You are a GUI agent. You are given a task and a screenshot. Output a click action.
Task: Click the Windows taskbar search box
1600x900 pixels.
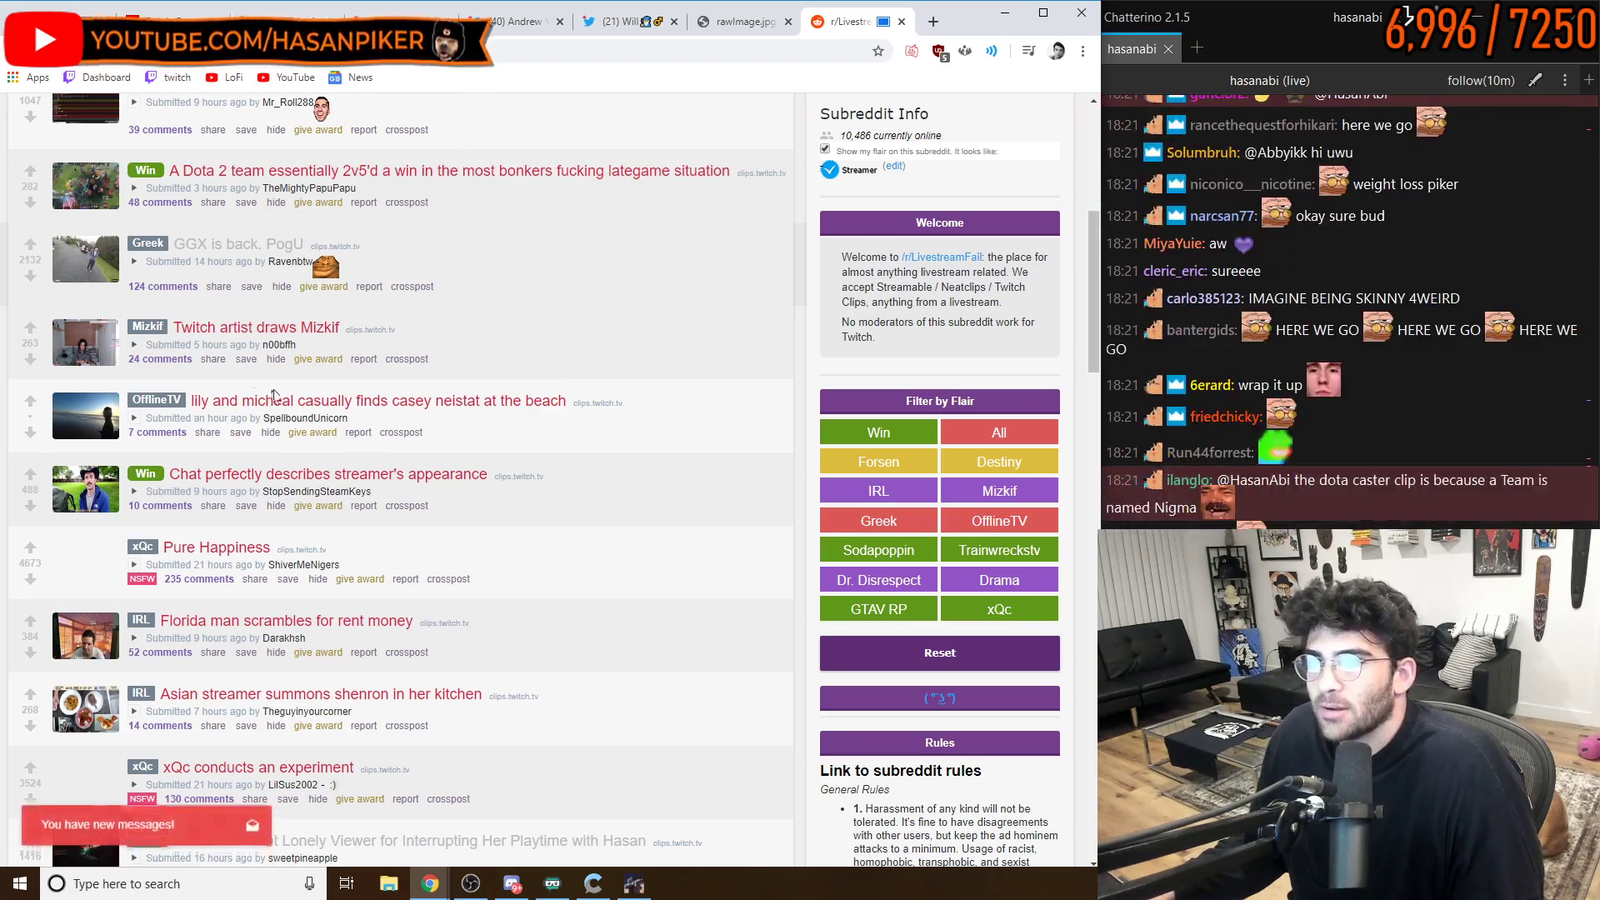181,883
